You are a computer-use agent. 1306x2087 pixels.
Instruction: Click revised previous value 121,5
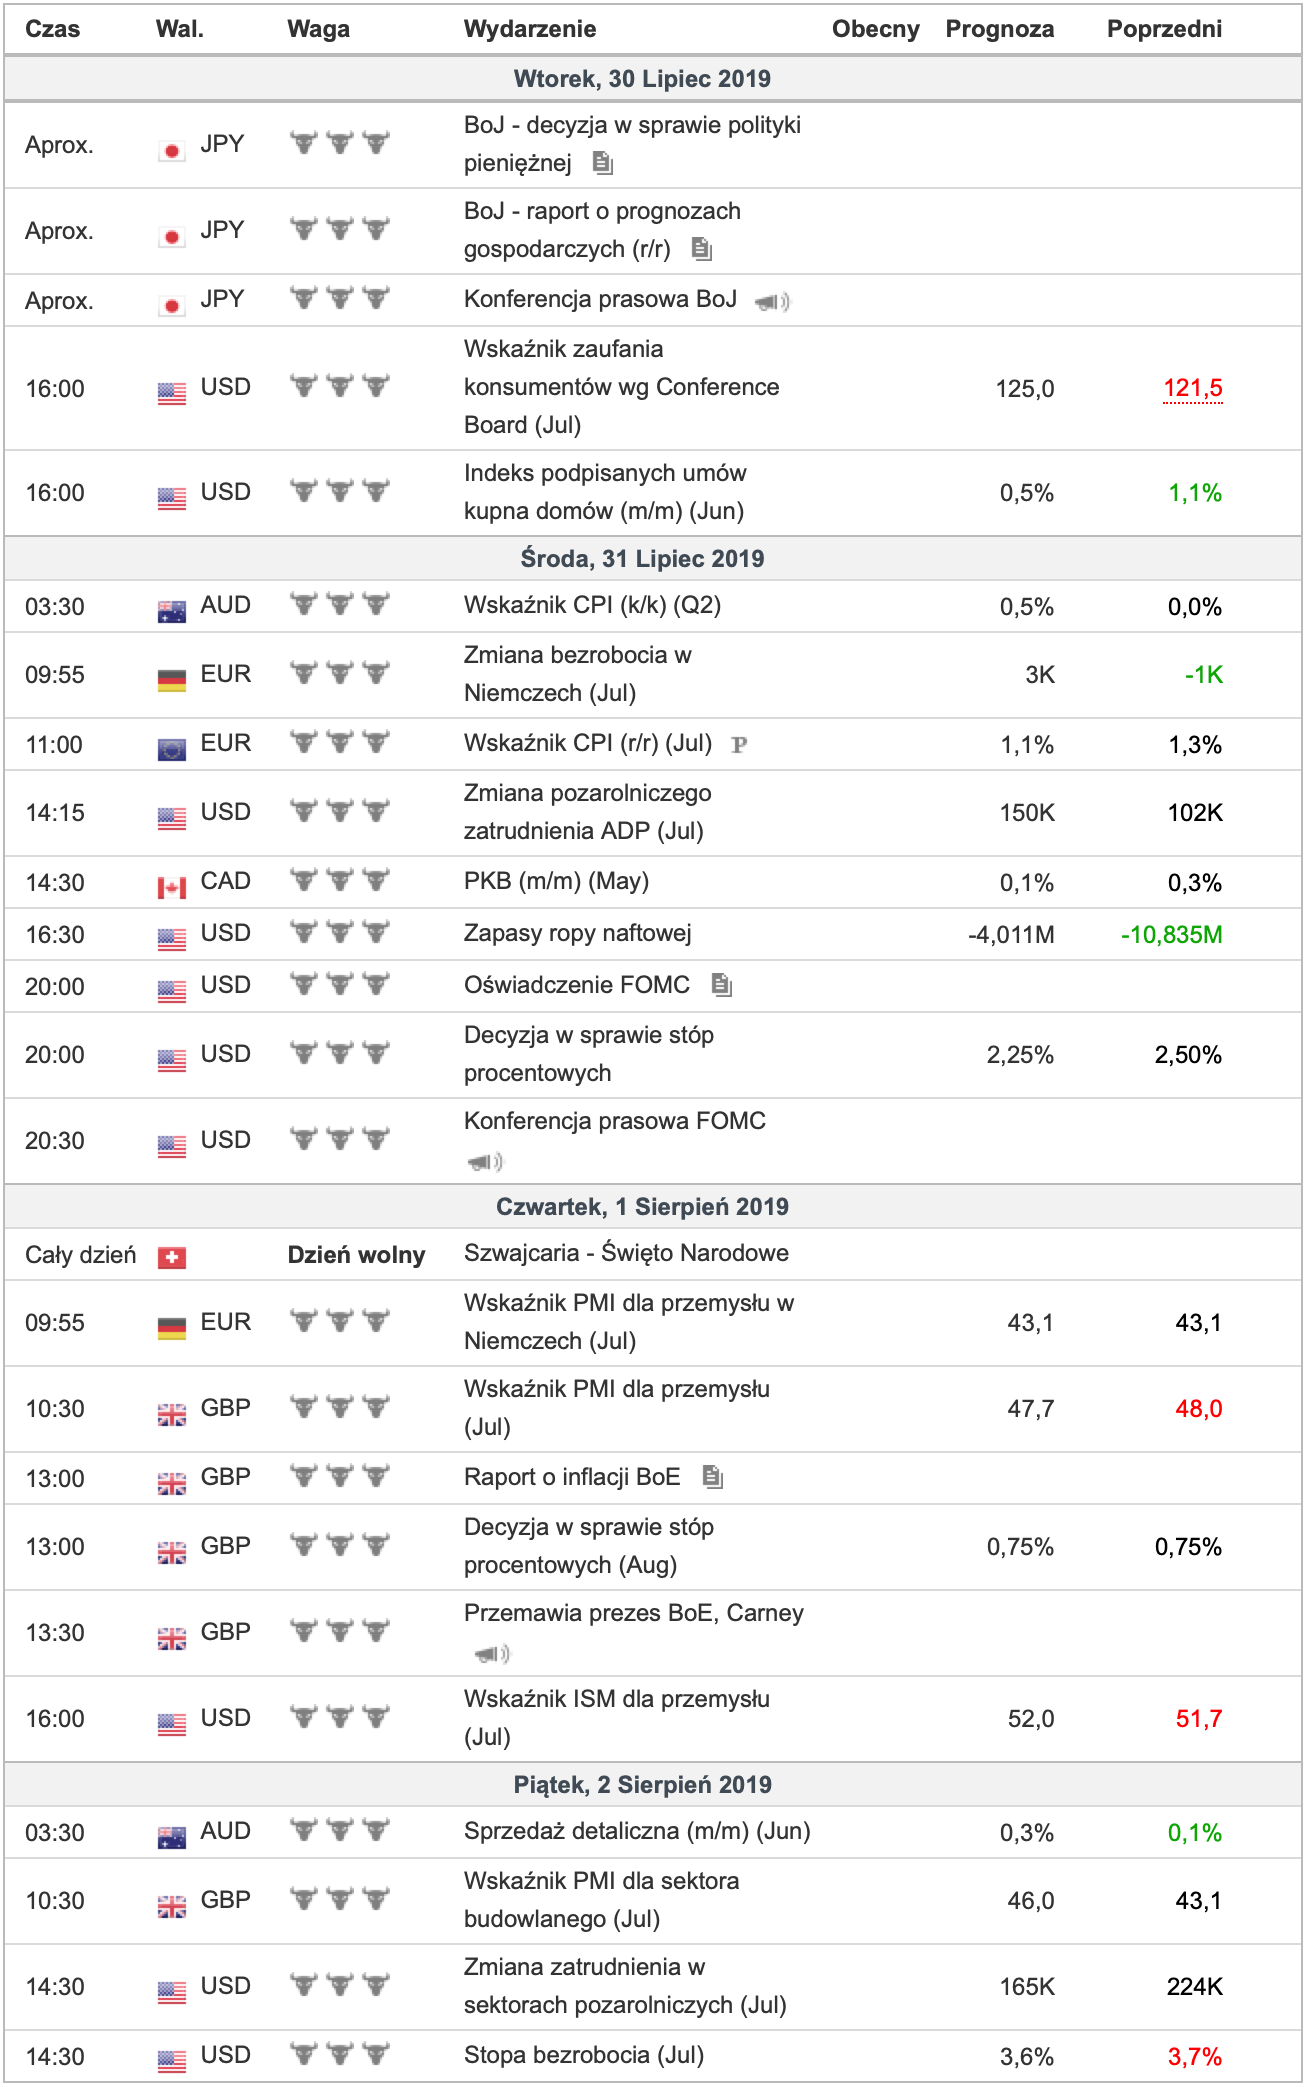coord(1192,388)
